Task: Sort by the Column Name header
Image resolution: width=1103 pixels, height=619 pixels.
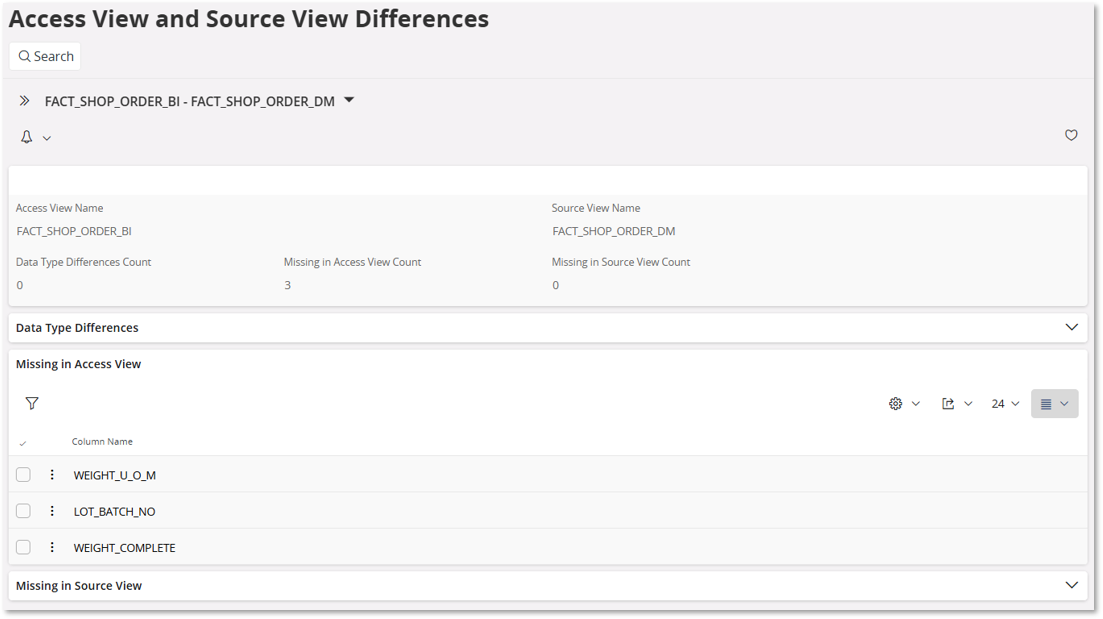Action: (x=102, y=442)
